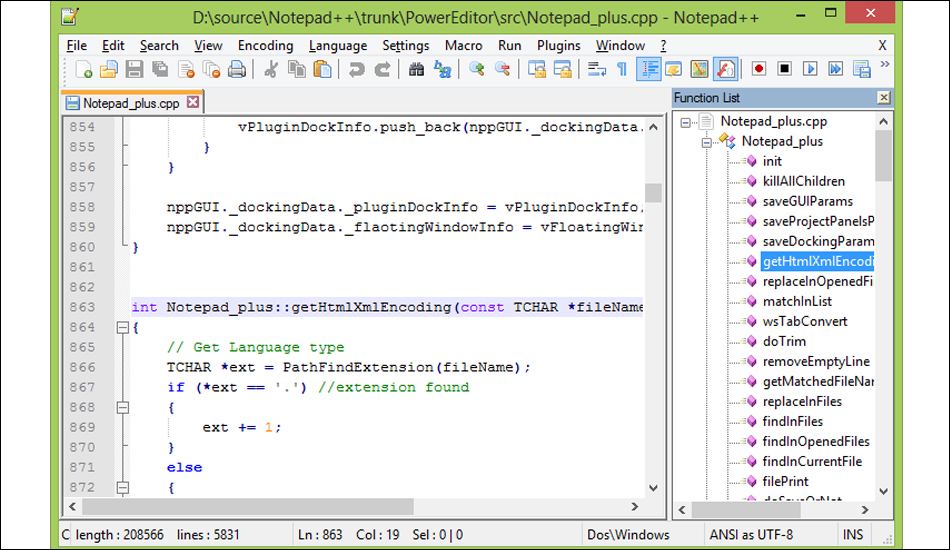Image resolution: width=950 pixels, height=550 pixels.
Task: Expand hidden toolbar icons with double chevron
Action: [x=885, y=64]
